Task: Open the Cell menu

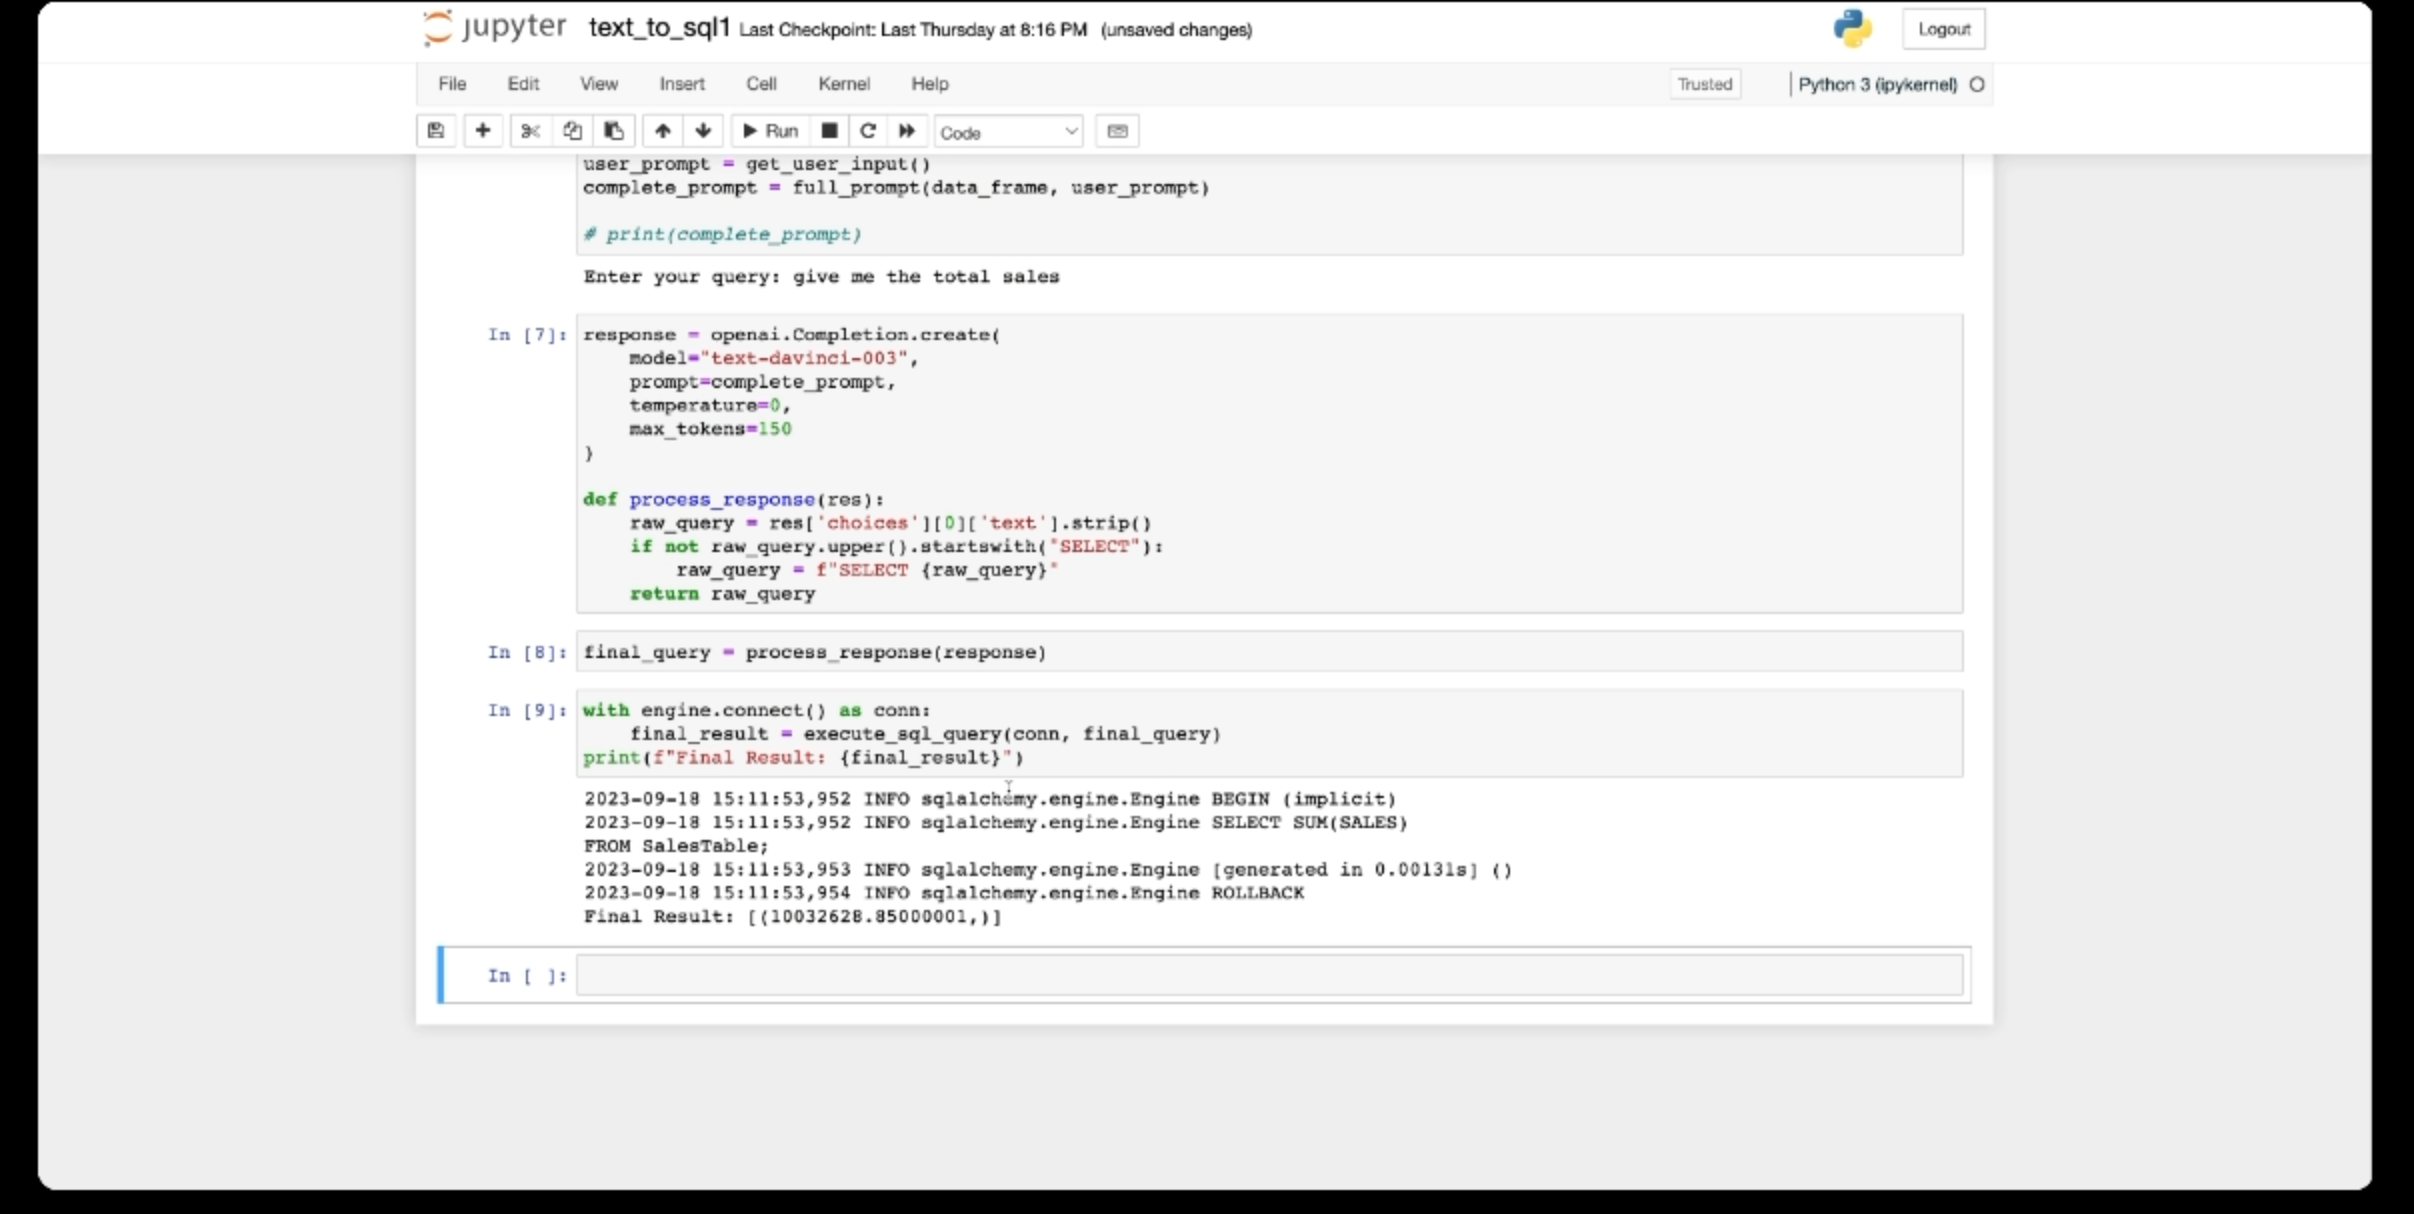Action: (x=761, y=84)
